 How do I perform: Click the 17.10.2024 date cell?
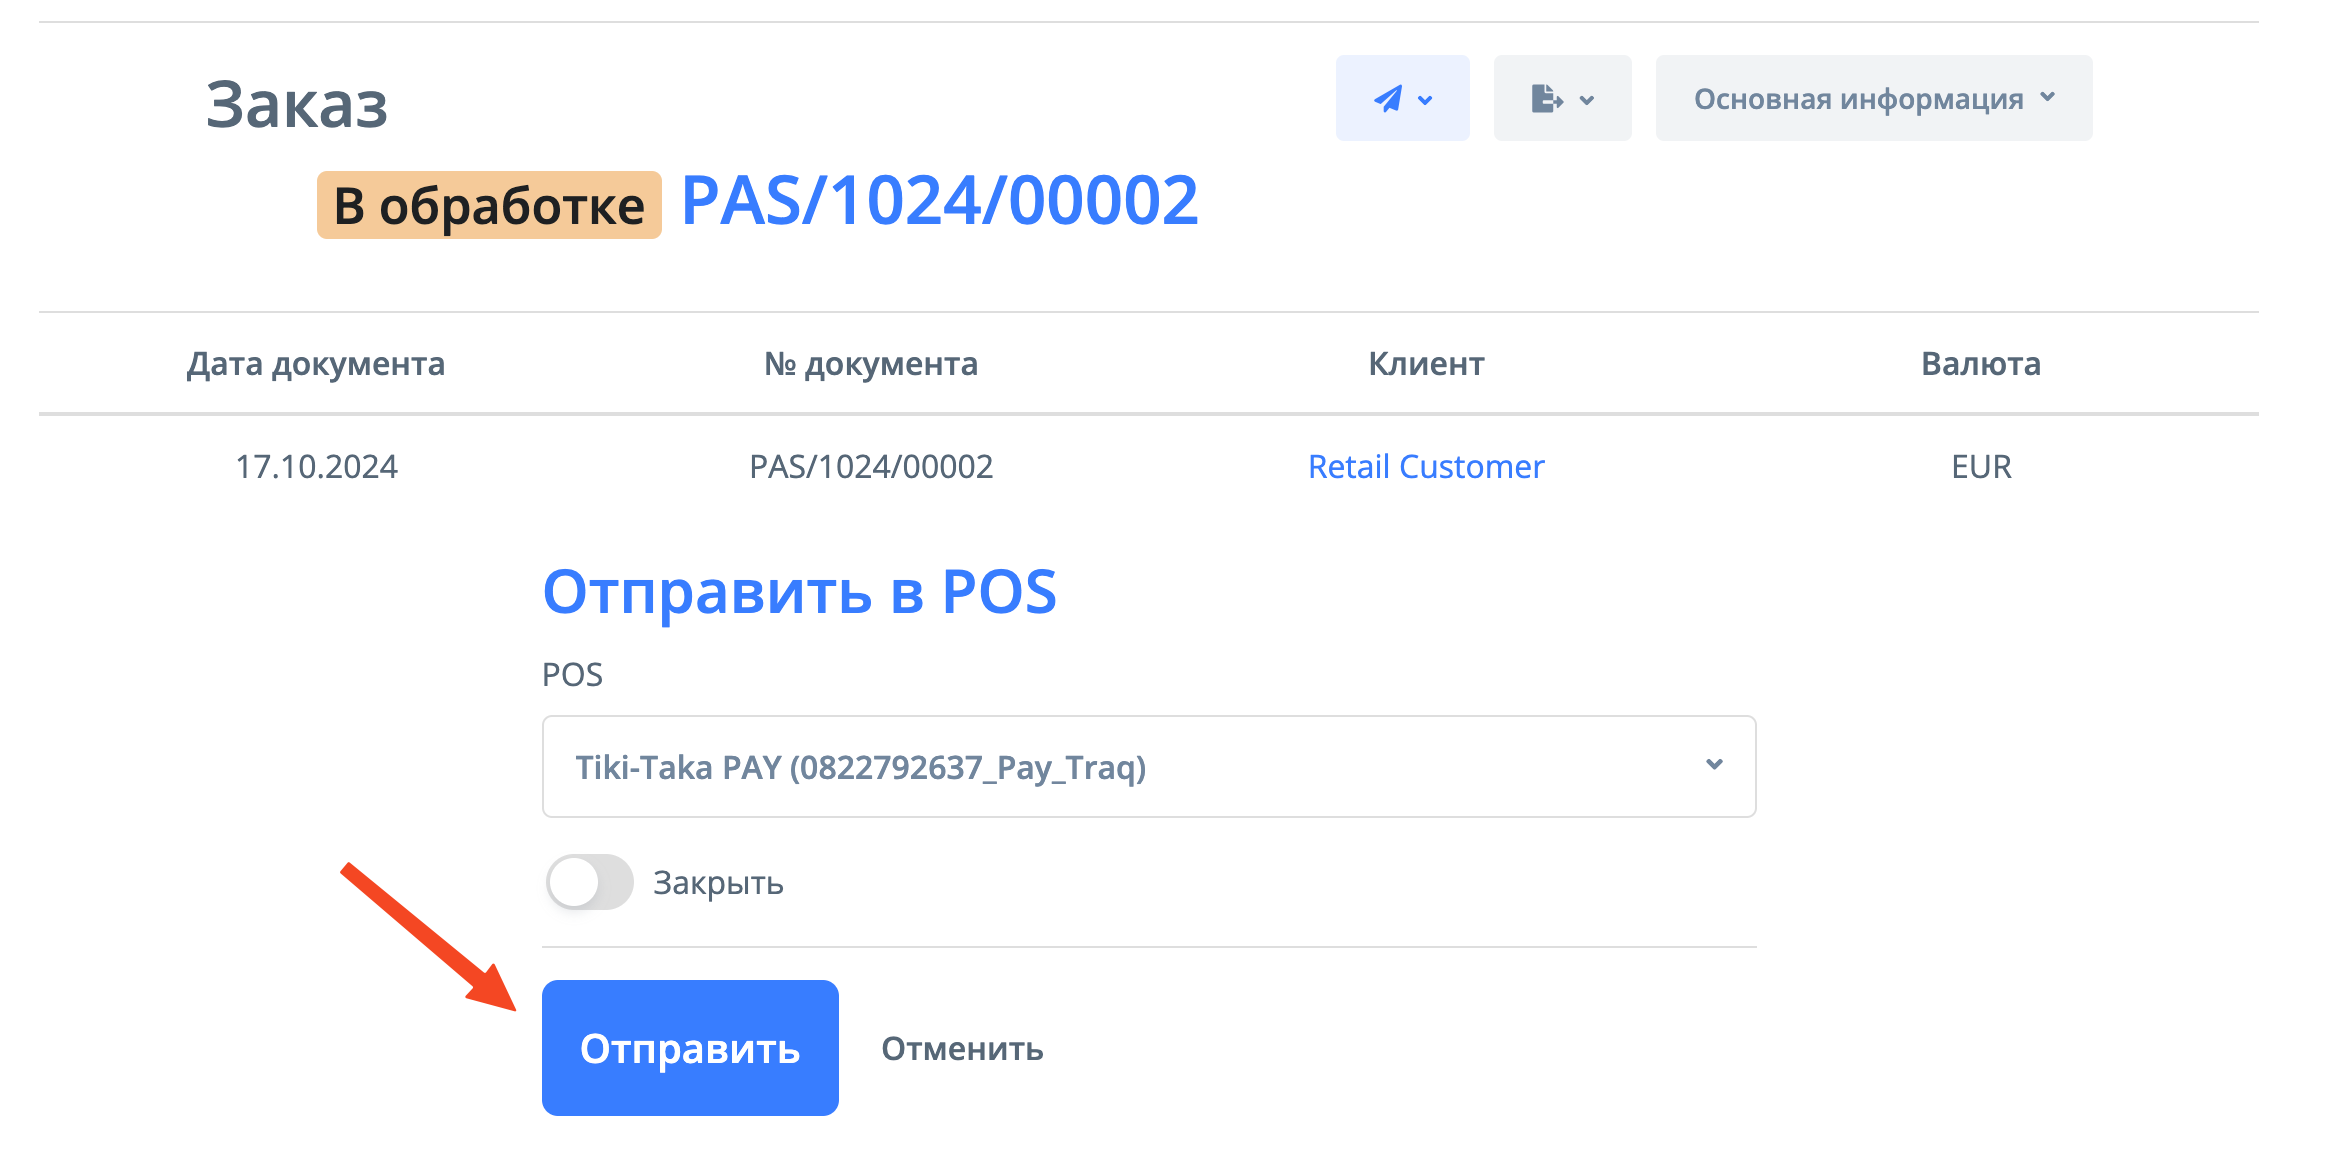coord(316,467)
